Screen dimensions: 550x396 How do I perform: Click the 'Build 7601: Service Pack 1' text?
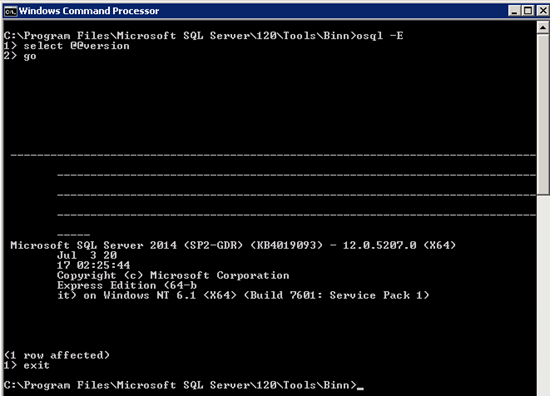coord(336,295)
